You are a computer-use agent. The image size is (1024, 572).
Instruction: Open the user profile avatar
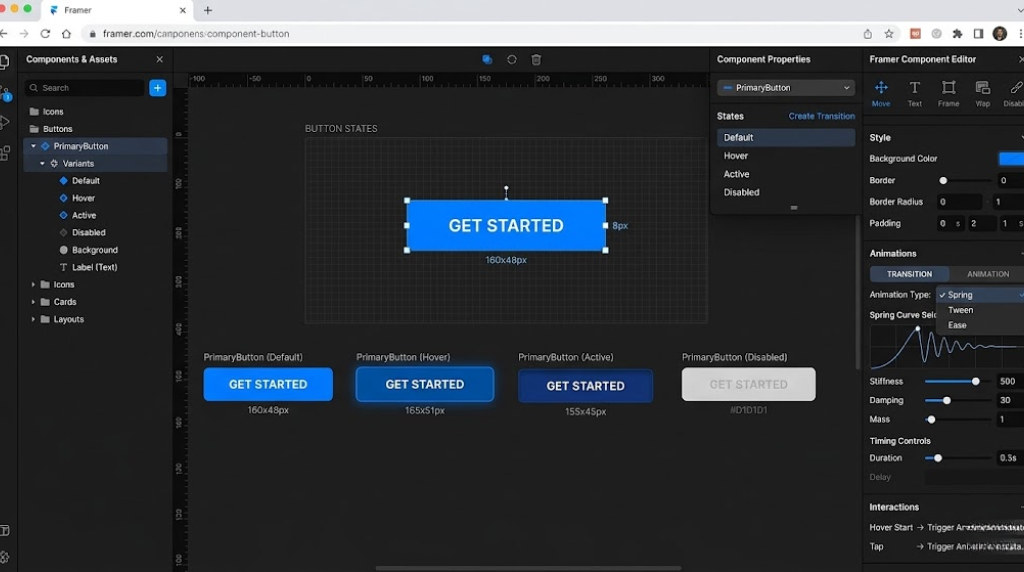pyautogui.click(x=1000, y=33)
